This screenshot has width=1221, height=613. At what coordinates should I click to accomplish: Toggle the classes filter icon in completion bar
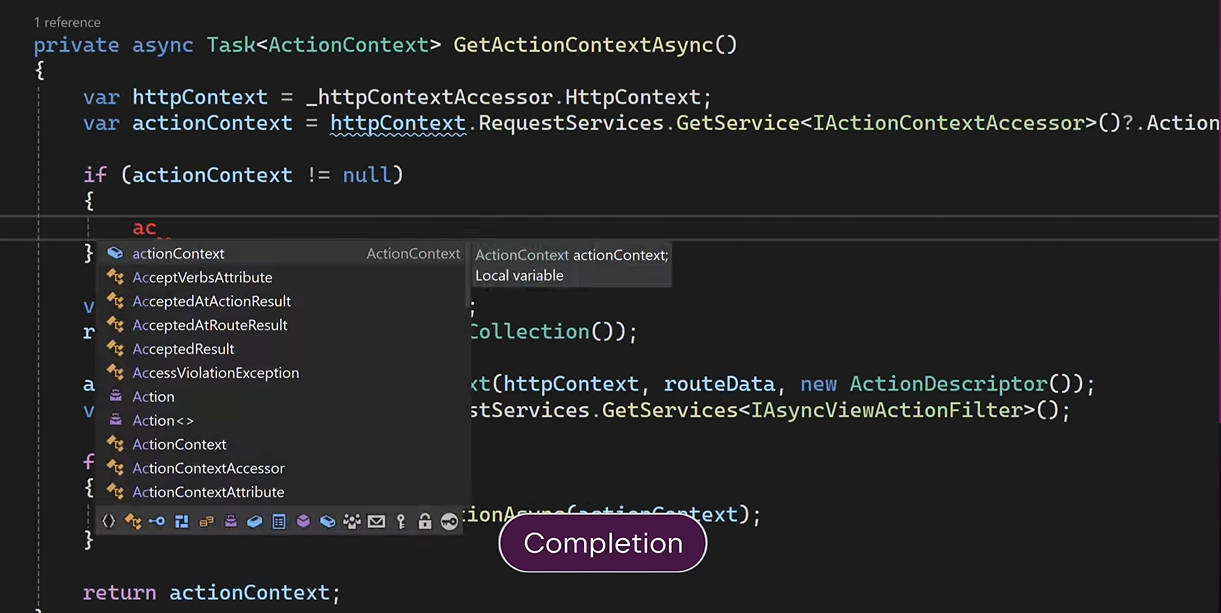(x=133, y=521)
